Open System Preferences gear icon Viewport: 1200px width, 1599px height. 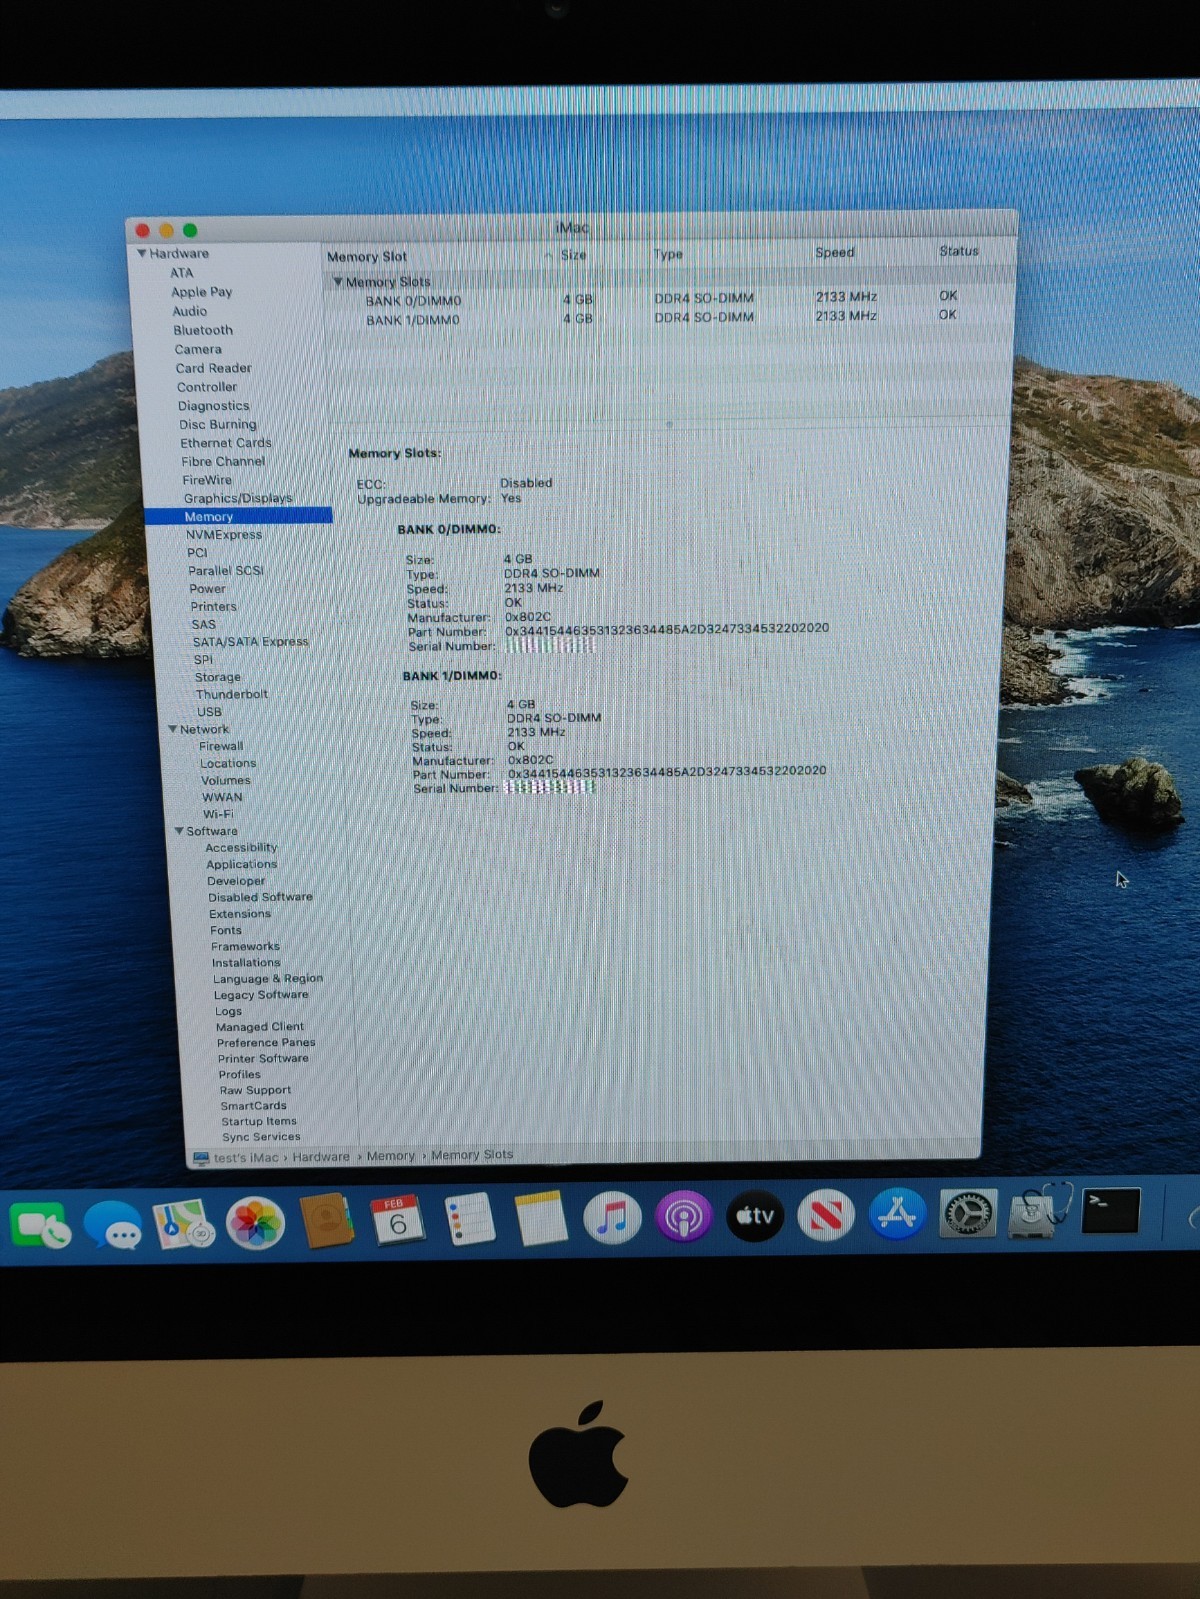pyautogui.click(x=967, y=1213)
